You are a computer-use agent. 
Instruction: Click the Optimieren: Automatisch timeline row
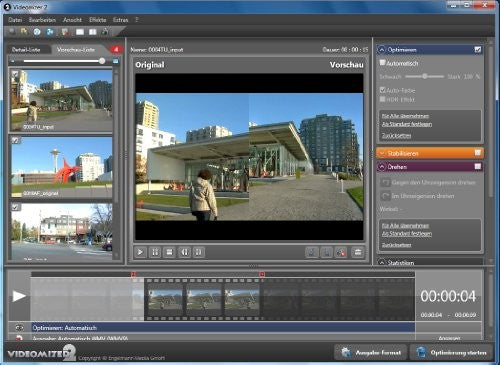coord(223,328)
